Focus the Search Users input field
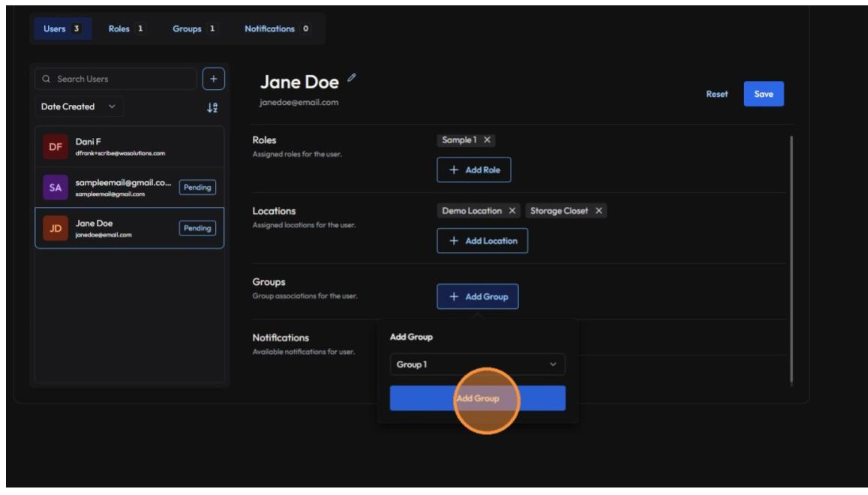This screenshot has width=868, height=495. click(116, 79)
